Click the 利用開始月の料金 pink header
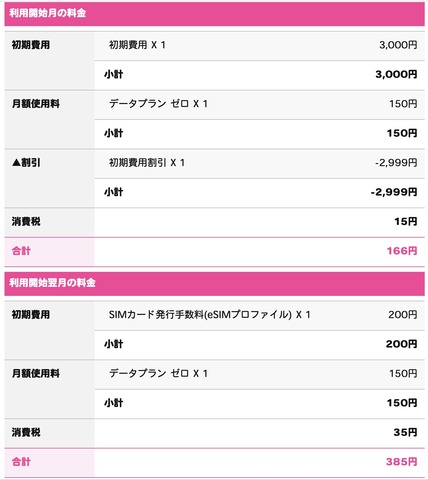Image resolution: width=428 pixels, height=480 pixels. coord(214,13)
